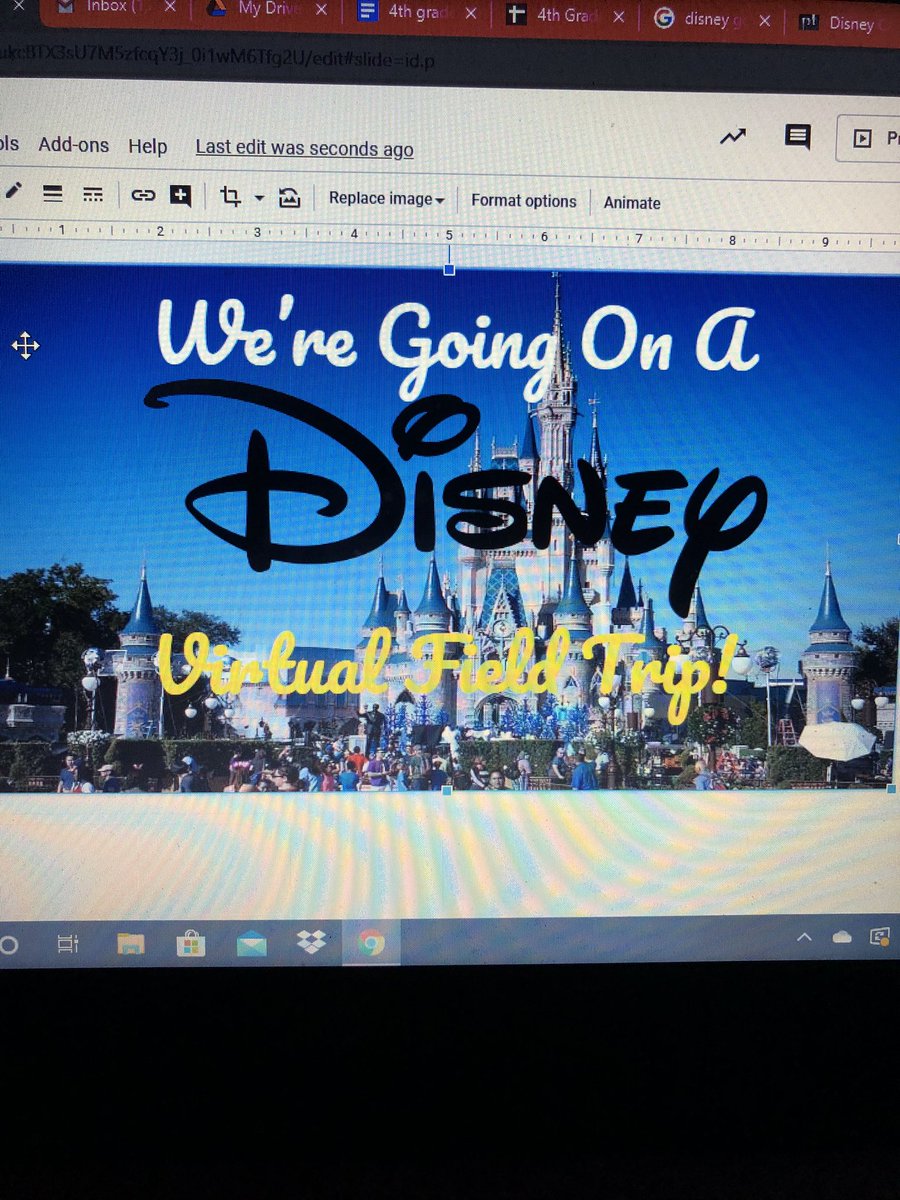Open File Explorer from the taskbar
Screen dimensions: 900x1200
pos(131,943)
